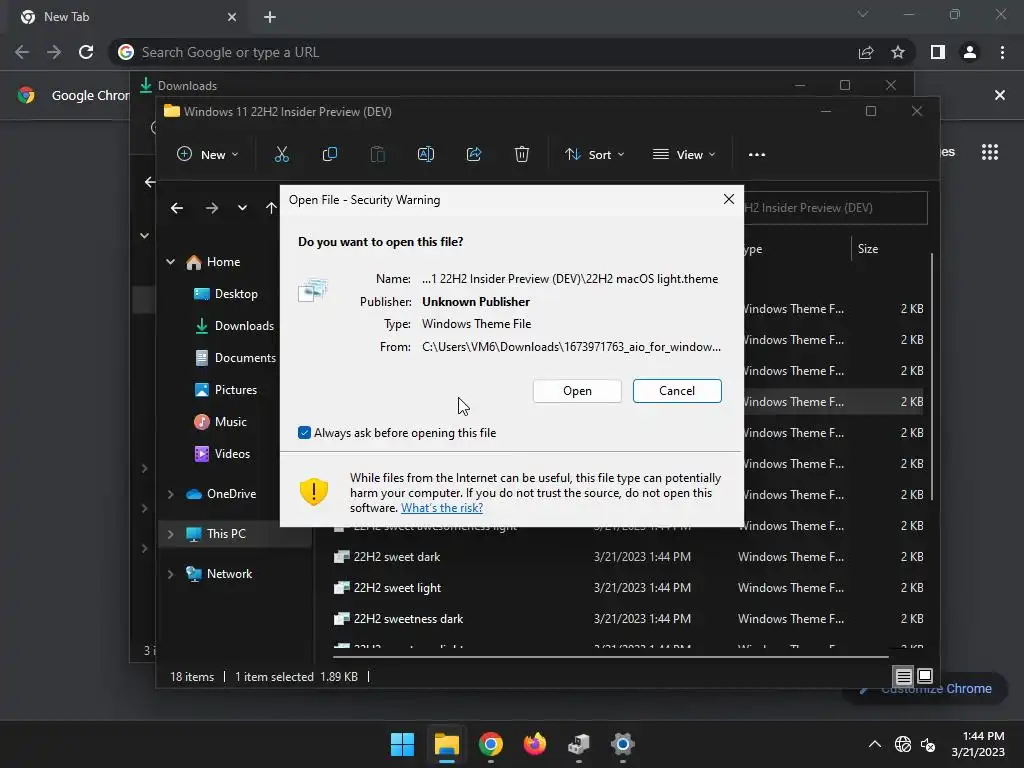Select the New Tab tab in Chrome
The width and height of the screenshot is (1024, 768).
tap(129, 17)
